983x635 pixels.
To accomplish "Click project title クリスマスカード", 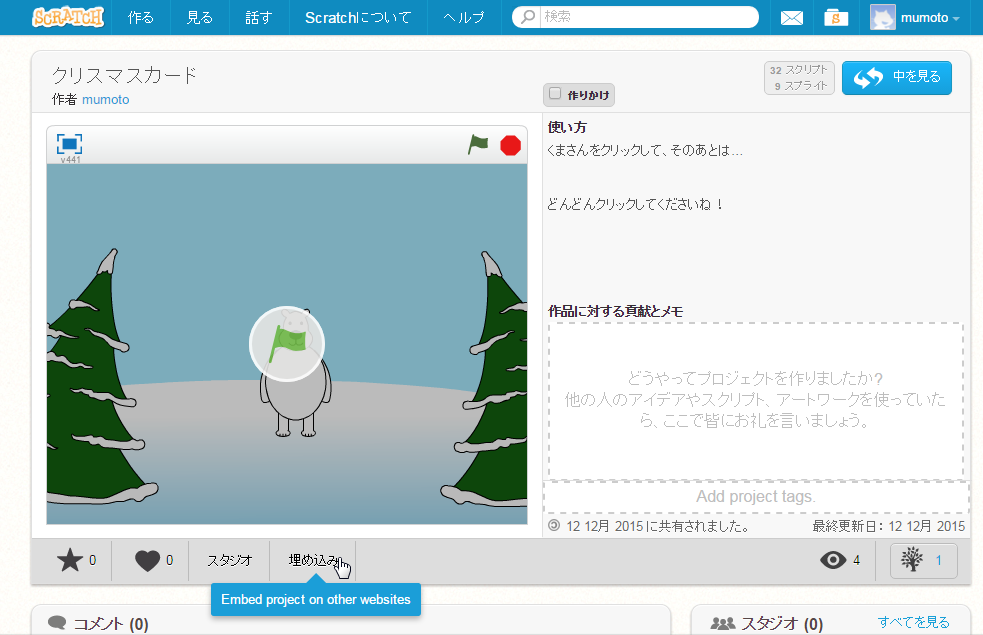I will (124, 75).
